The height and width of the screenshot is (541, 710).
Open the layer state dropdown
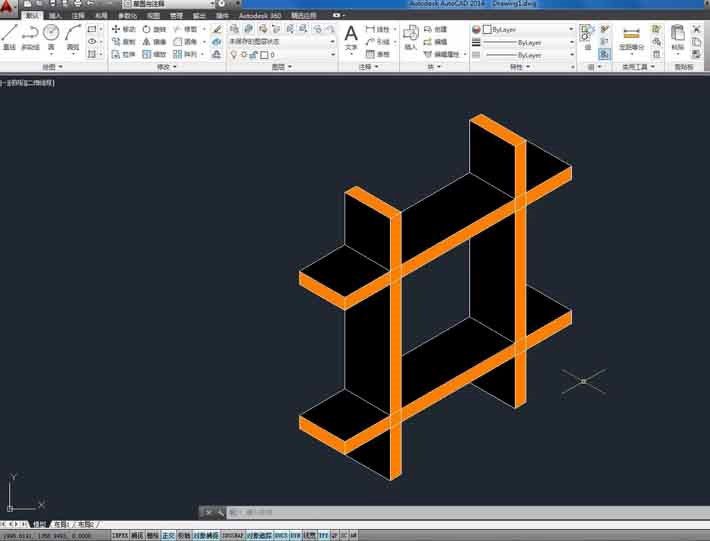tap(282, 42)
